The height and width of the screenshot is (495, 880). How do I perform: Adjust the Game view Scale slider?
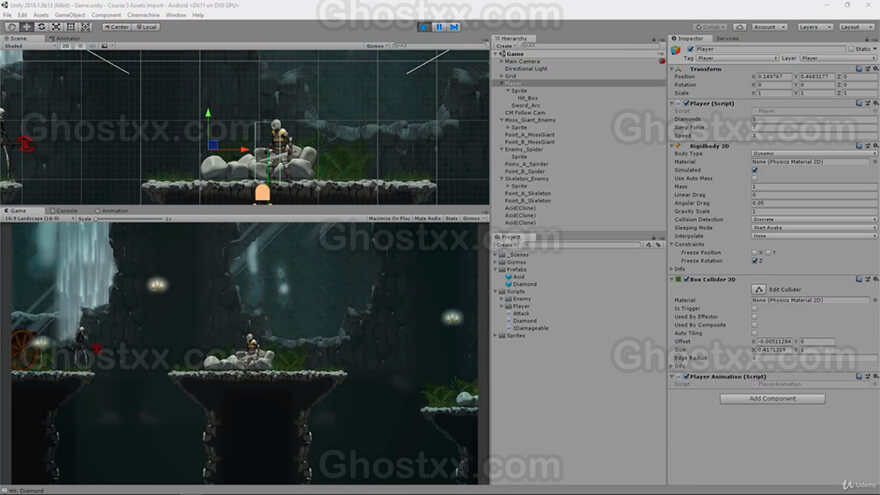(129, 218)
